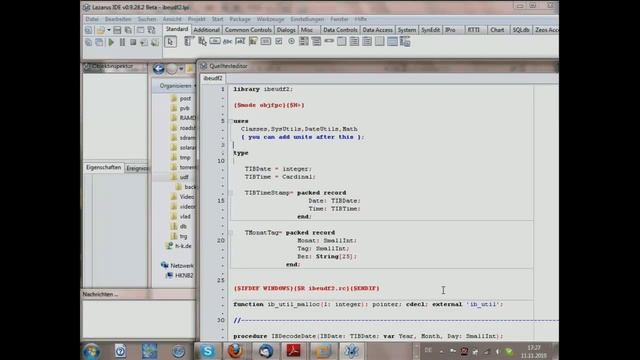640x360 pixels.
Task: Click the Pause debugging icon
Action: pos(122,42)
